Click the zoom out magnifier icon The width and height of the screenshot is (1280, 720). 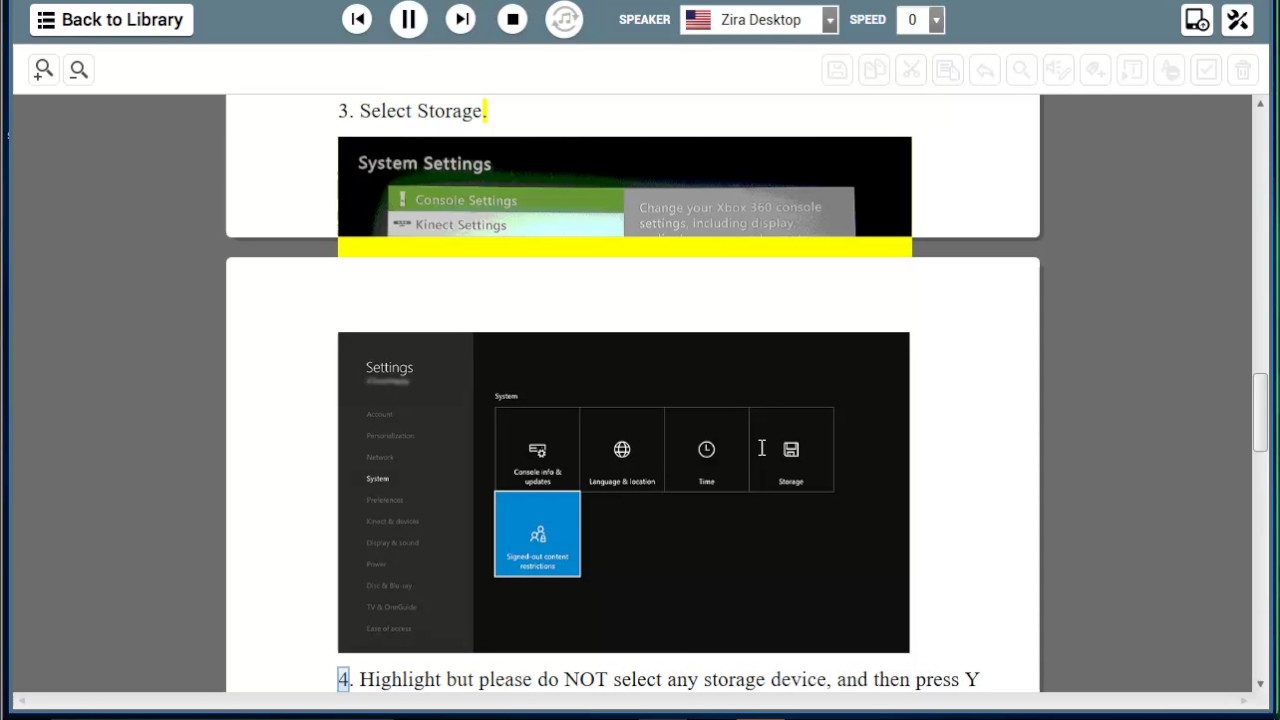(79, 69)
